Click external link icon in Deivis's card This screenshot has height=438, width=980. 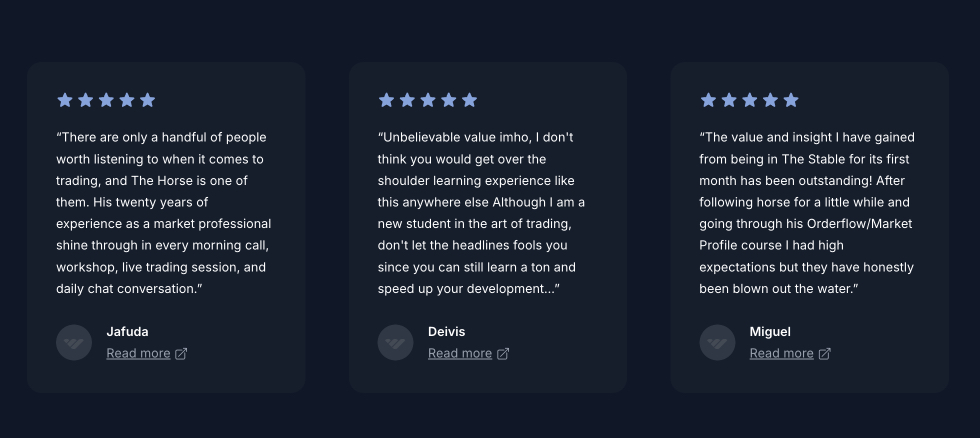click(x=503, y=353)
